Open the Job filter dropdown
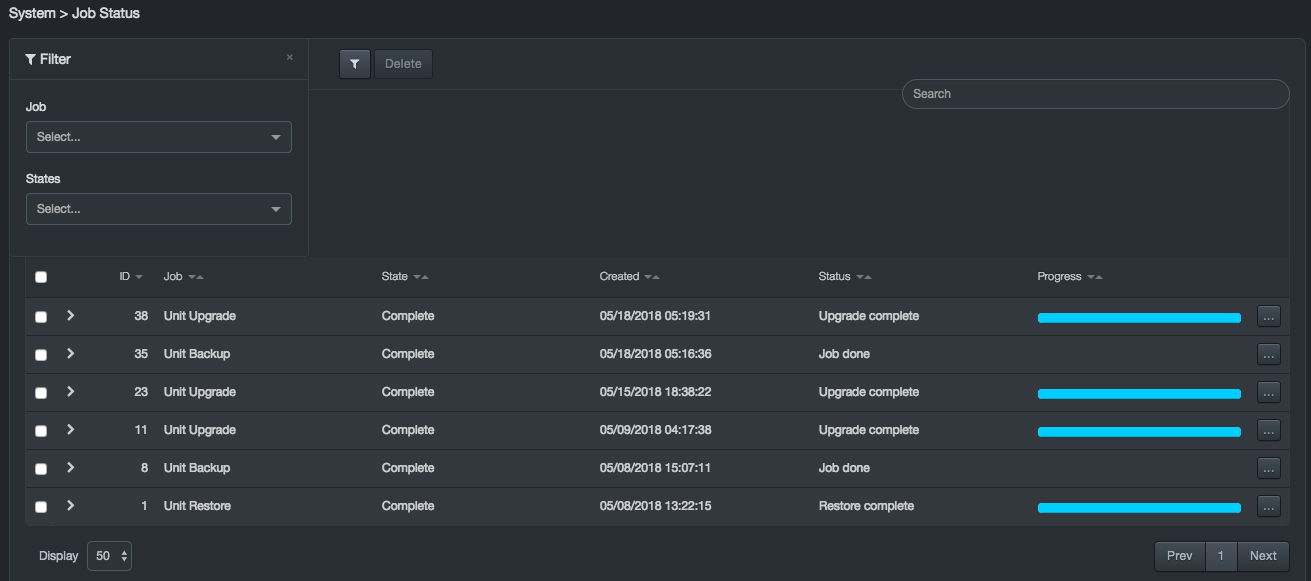 point(159,137)
